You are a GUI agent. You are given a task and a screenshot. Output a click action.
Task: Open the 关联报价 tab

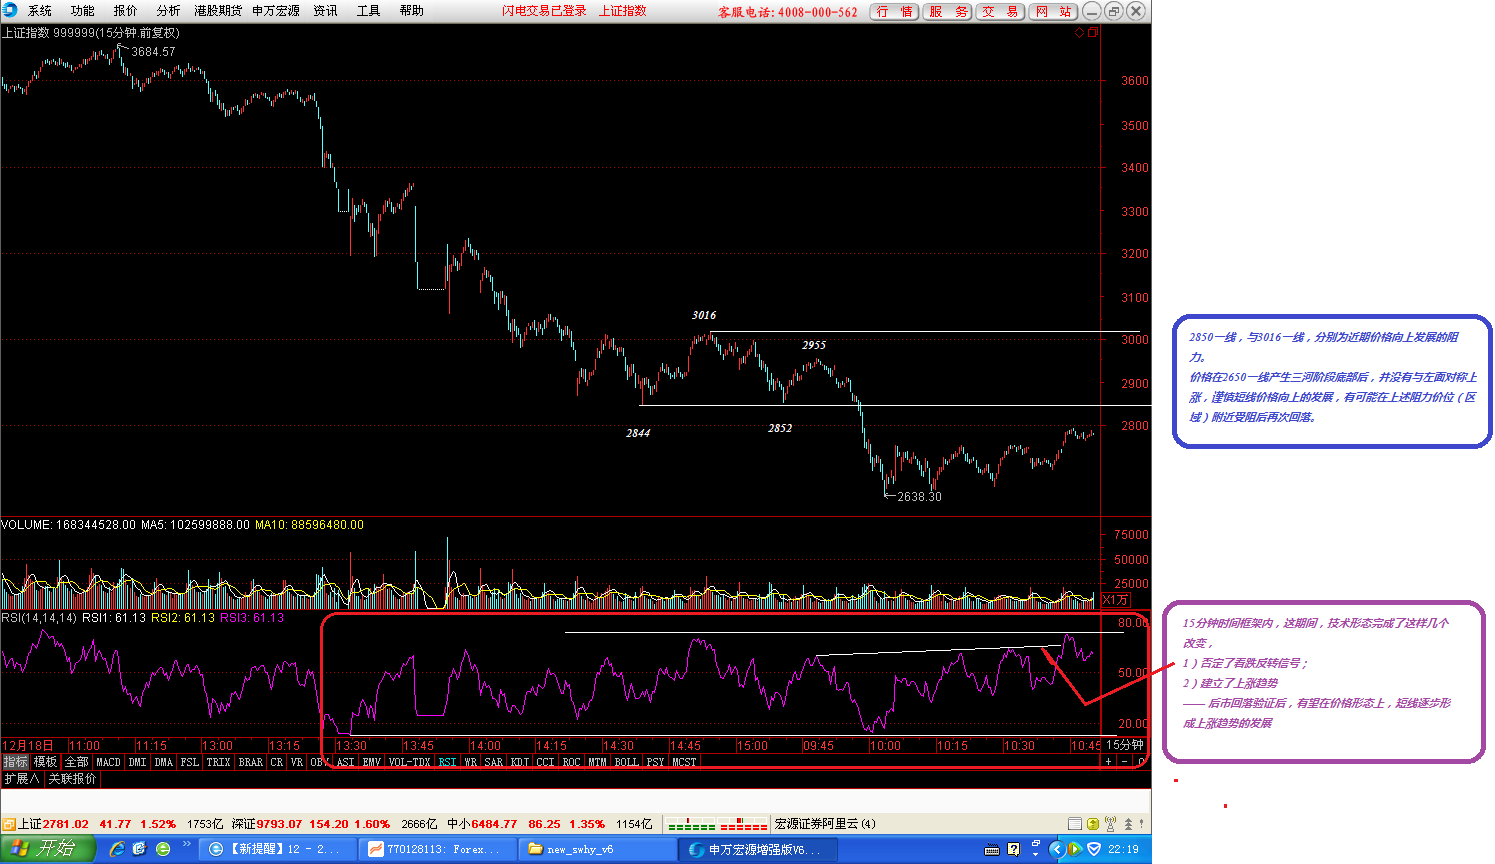pos(73,779)
